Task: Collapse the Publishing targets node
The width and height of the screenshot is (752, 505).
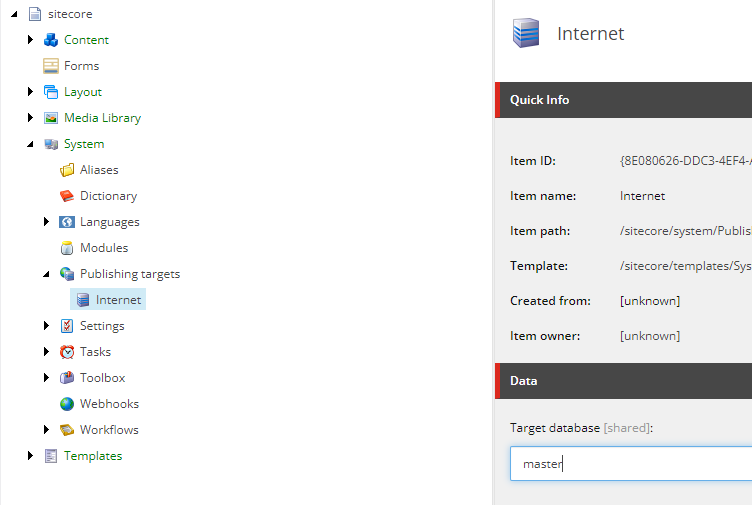Action: click(46, 274)
